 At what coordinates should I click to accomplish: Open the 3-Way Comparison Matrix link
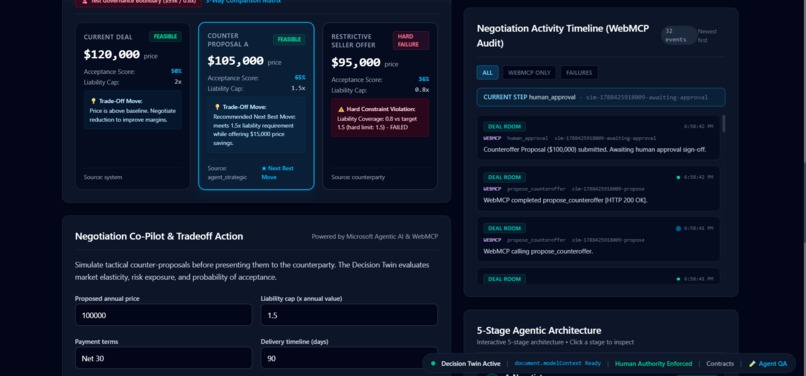tap(244, 2)
